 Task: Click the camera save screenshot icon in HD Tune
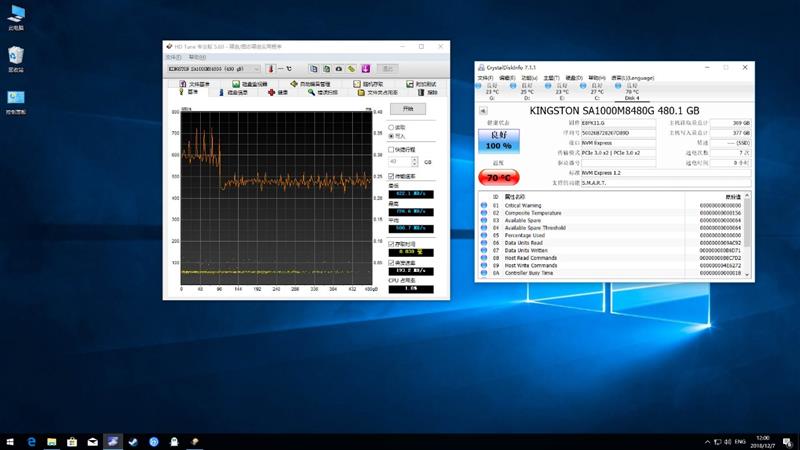tap(339, 69)
